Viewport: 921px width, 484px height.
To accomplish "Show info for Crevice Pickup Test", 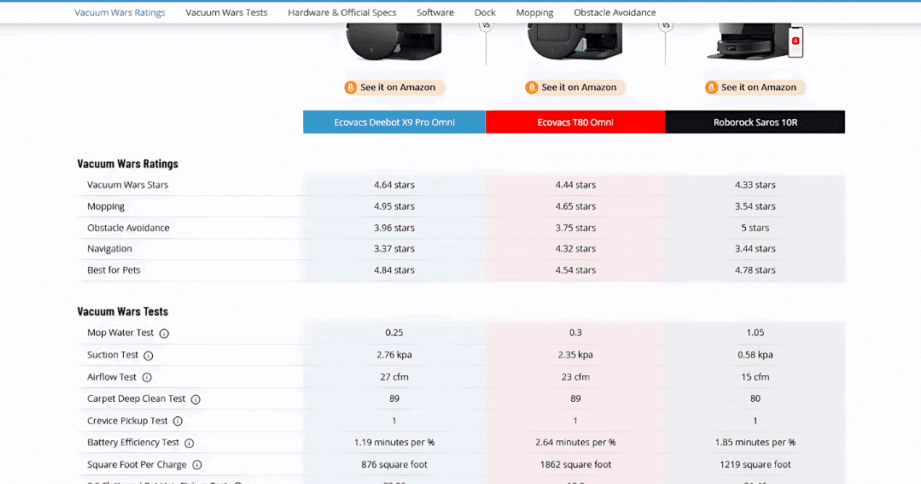I will pyautogui.click(x=178, y=422).
